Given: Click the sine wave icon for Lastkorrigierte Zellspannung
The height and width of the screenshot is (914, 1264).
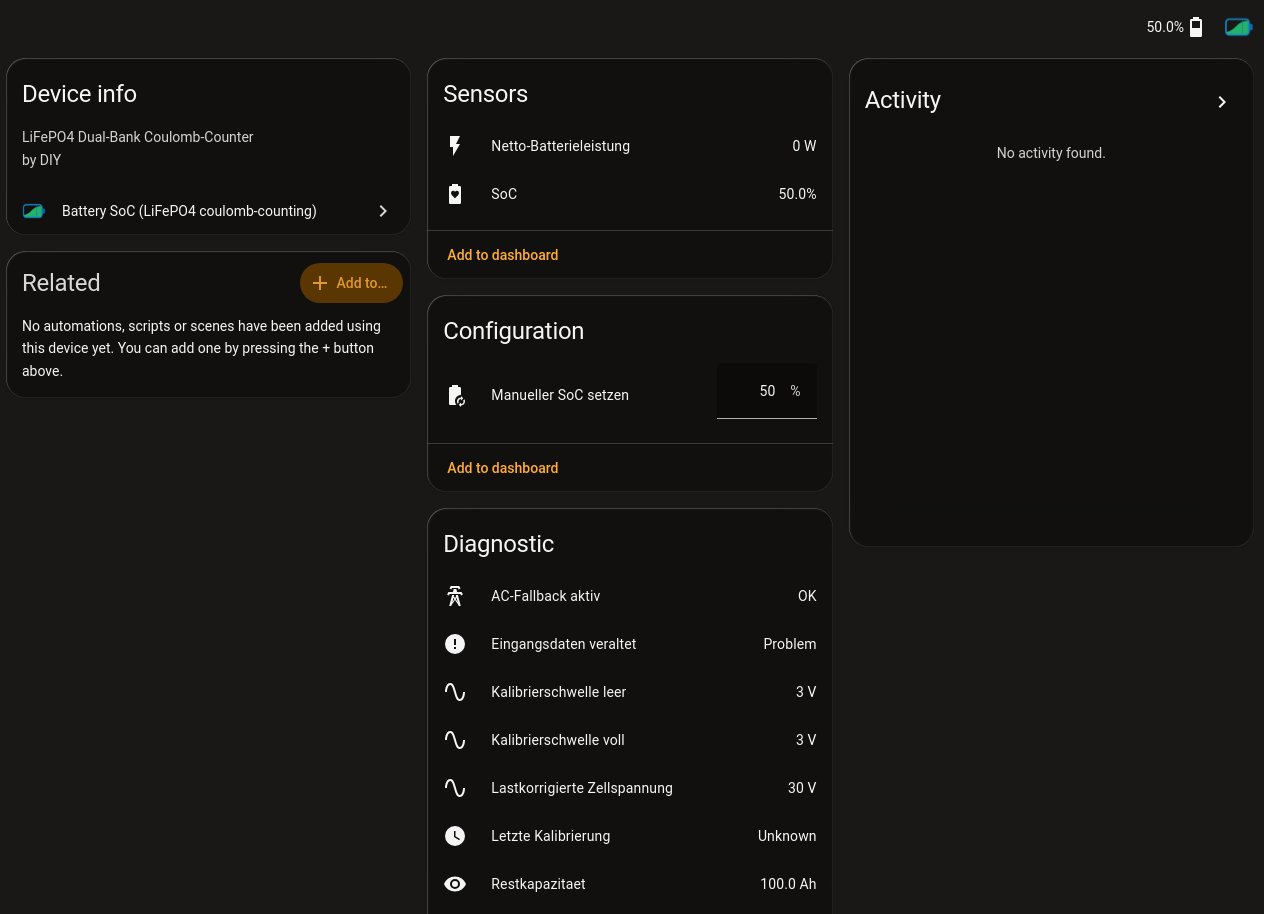Looking at the screenshot, I should [x=455, y=788].
